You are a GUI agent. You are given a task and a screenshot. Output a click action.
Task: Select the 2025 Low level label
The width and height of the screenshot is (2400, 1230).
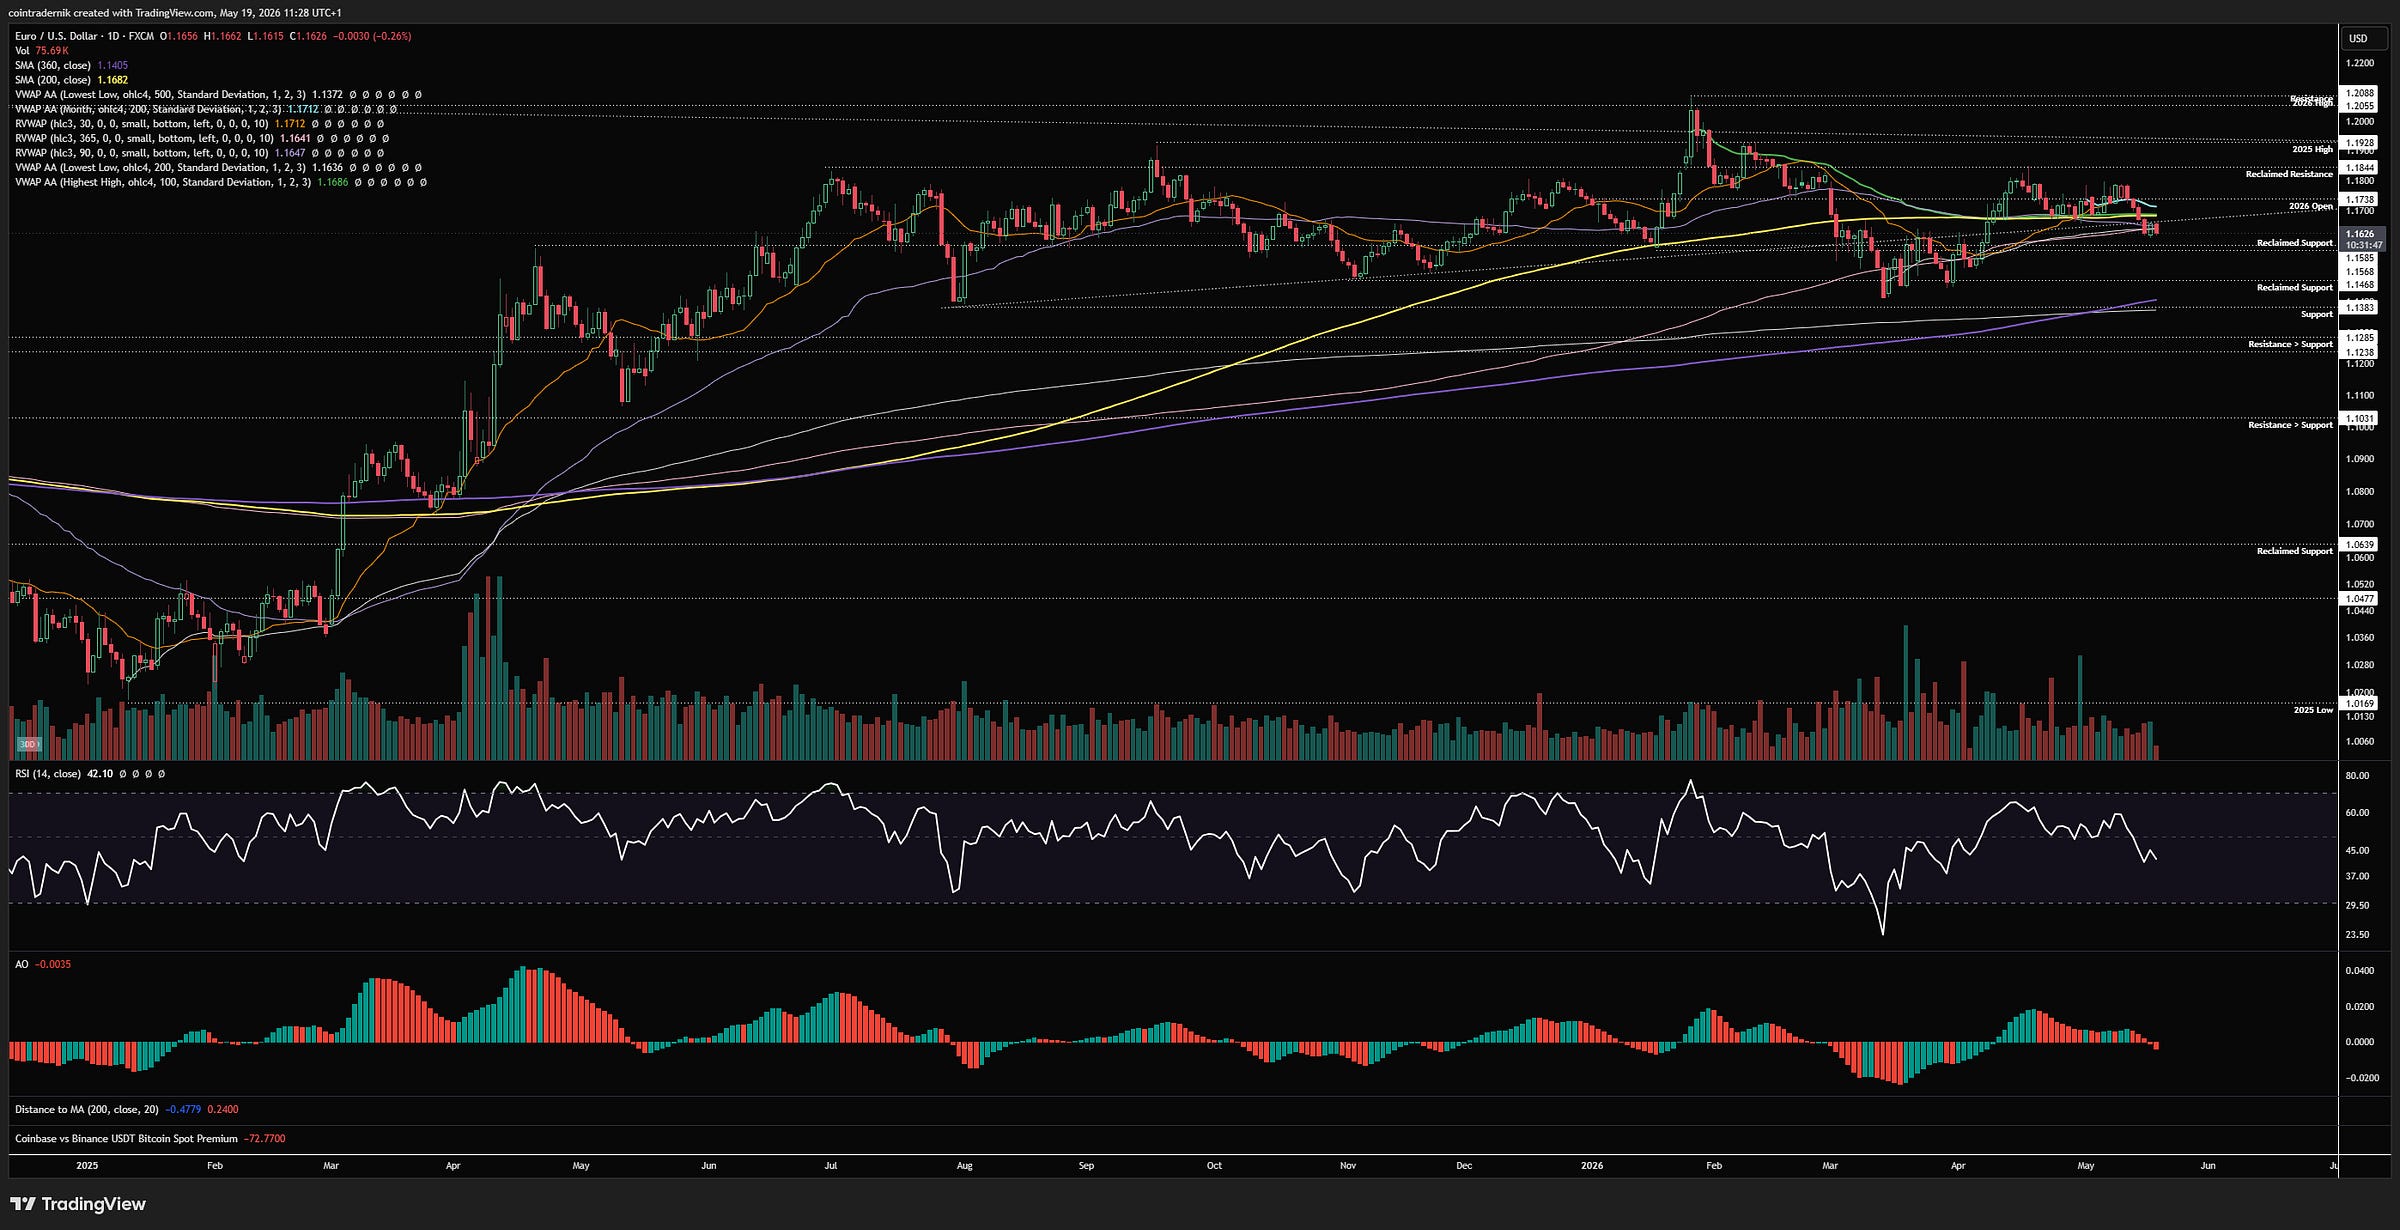pos(2313,710)
